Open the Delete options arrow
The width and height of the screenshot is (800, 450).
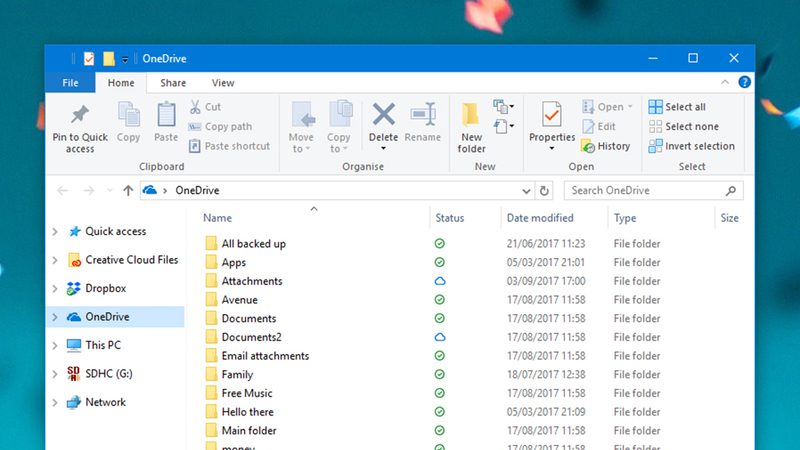383,148
